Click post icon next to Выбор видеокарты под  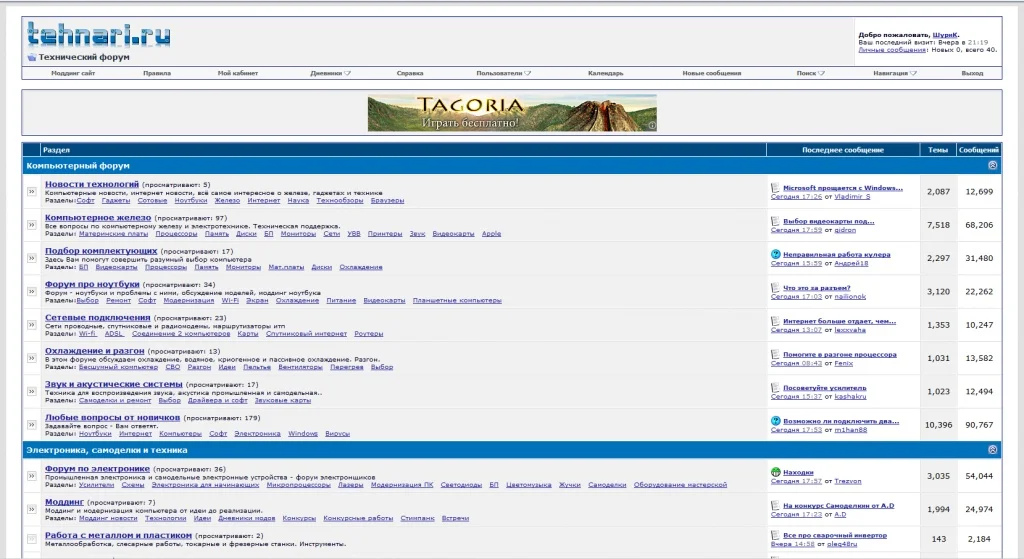[775, 221]
